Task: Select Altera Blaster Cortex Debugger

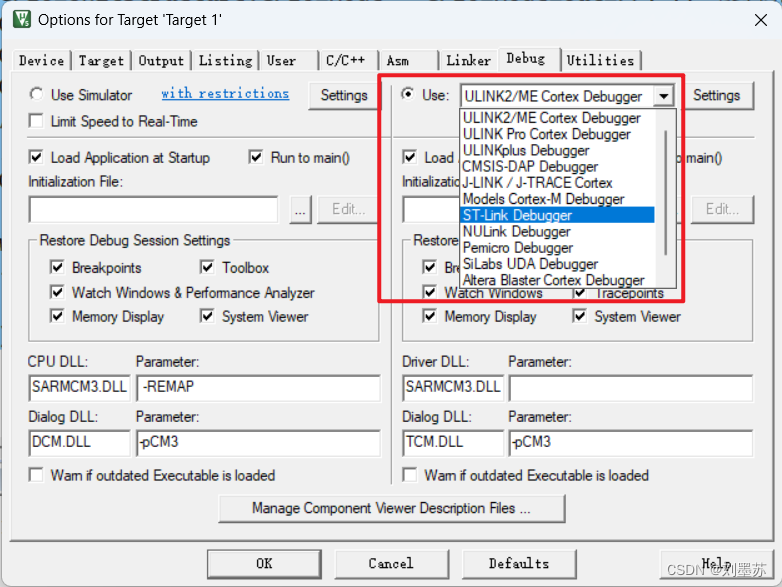Action: point(557,280)
